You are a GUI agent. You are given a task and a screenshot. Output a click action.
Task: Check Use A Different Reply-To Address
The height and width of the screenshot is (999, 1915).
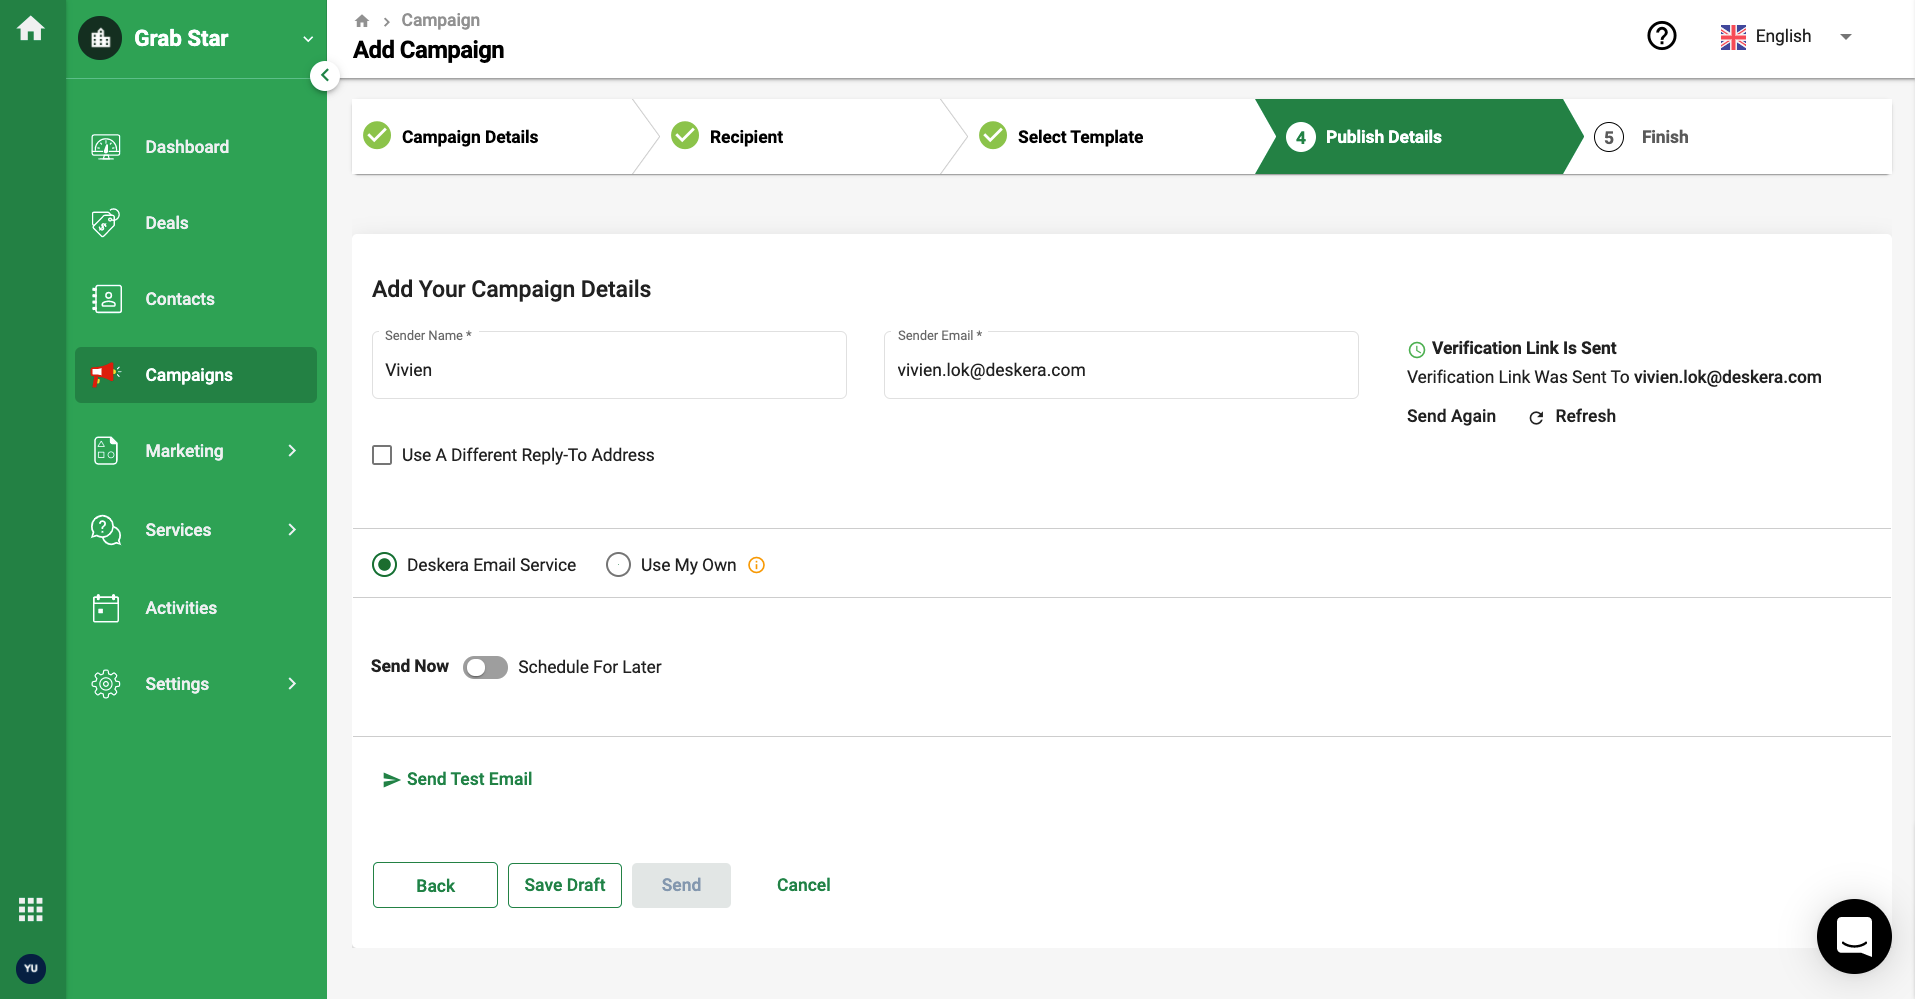pos(382,455)
